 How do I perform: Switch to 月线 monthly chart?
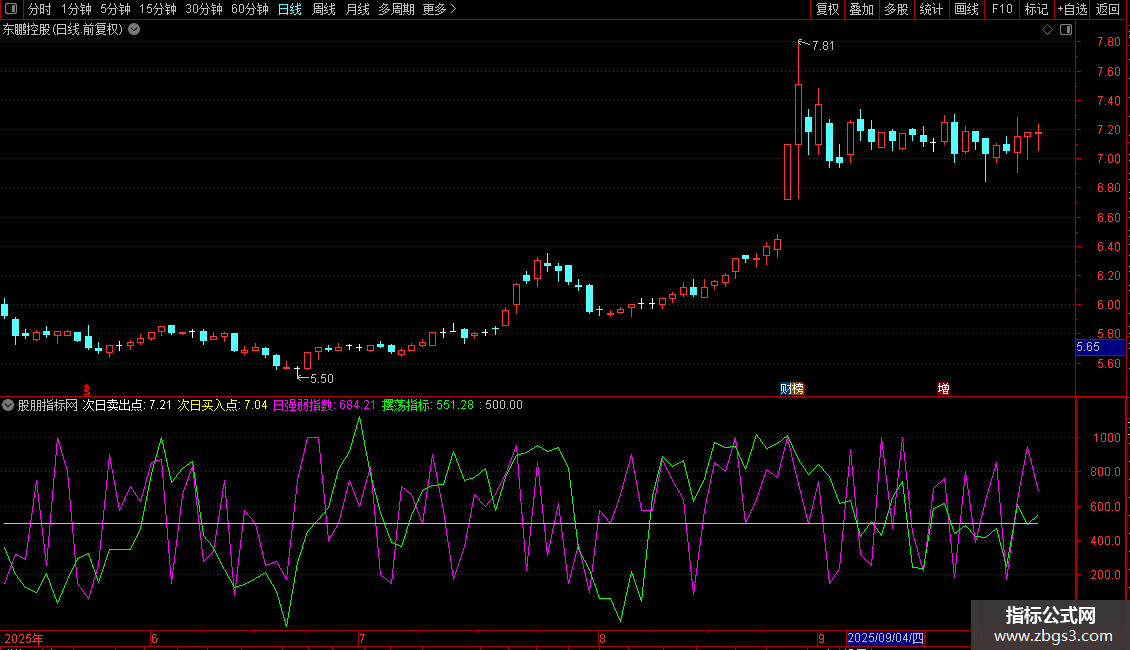pos(357,9)
